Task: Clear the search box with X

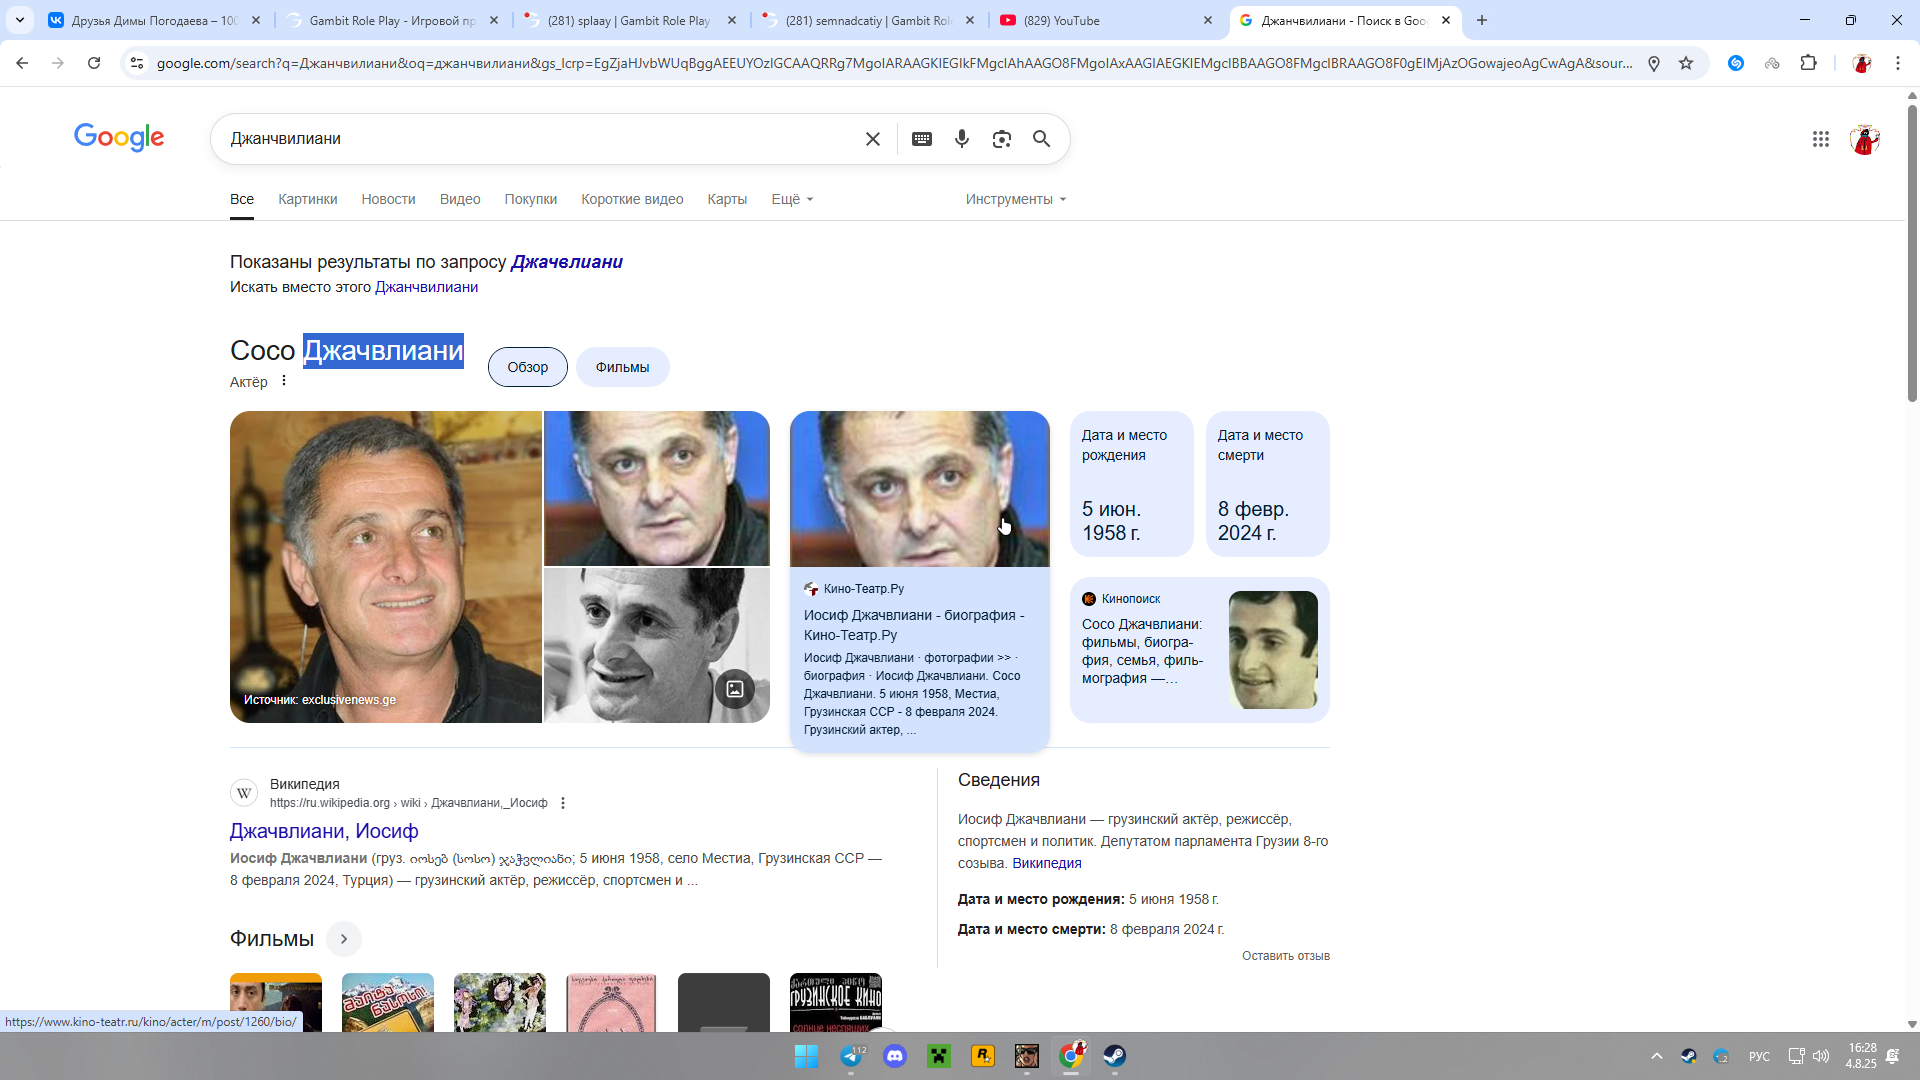Action: tap(873, 139)
